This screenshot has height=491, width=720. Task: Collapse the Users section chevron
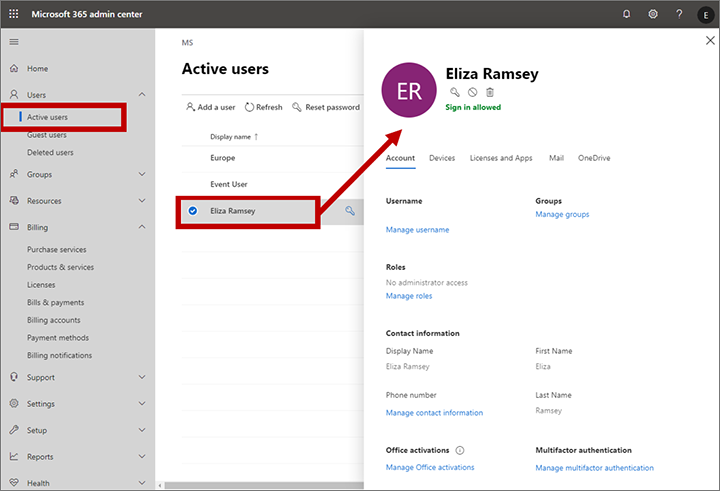[x=142, y=94]
